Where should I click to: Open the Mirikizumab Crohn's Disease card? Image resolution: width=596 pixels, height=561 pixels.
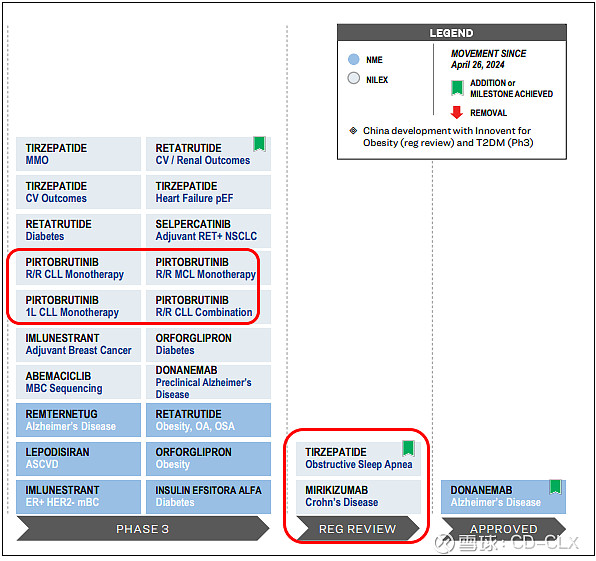358,496
